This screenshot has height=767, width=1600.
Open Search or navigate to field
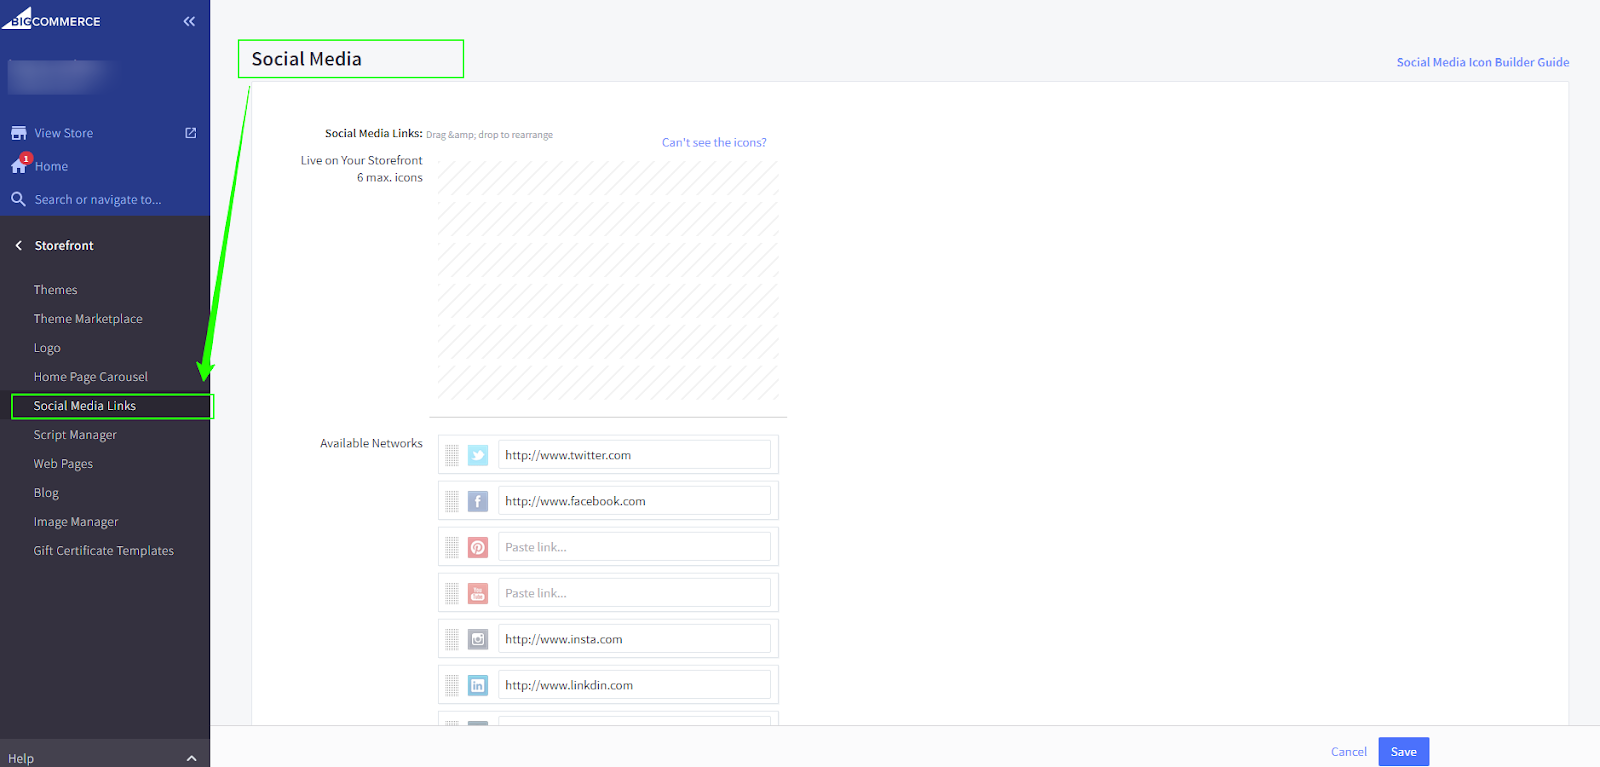97,199
